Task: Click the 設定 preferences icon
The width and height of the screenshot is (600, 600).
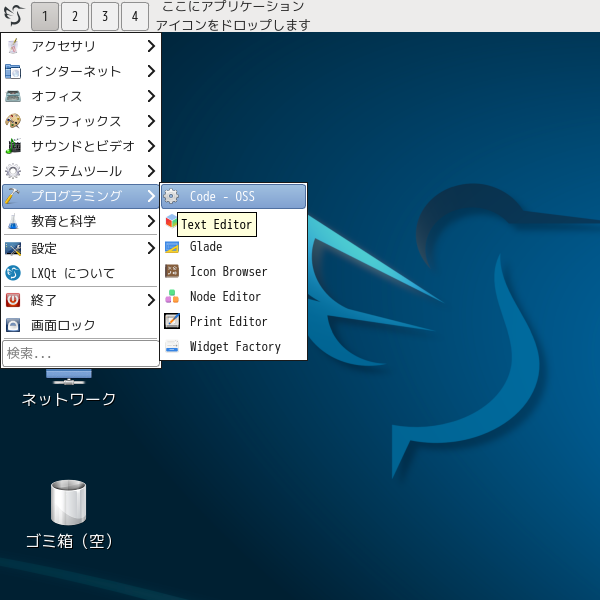Action: [13, 248]
